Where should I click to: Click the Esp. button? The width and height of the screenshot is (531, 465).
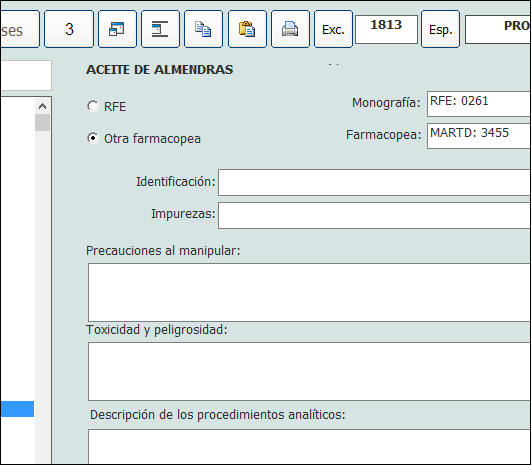pyautogui.click(x=440, y=29)
